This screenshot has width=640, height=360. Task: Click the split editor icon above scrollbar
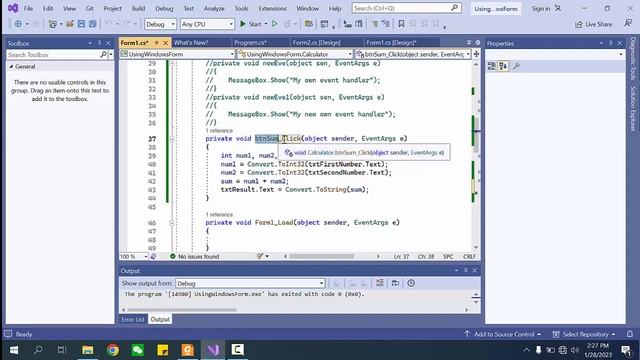476,54
